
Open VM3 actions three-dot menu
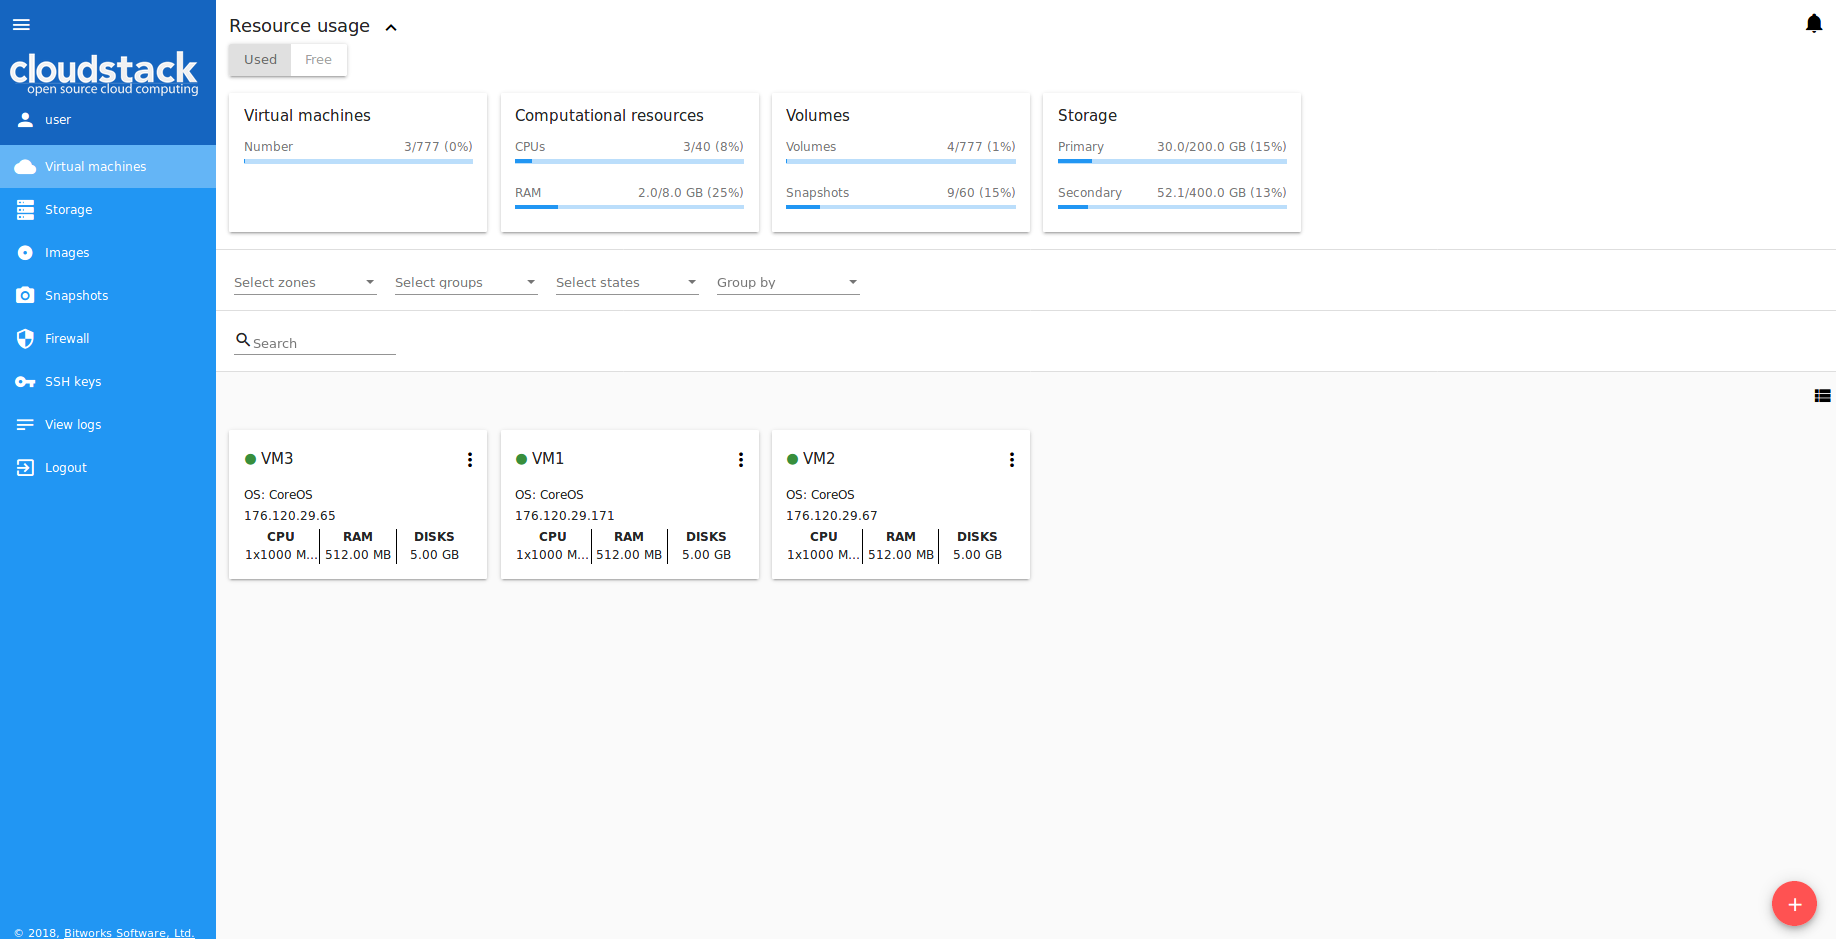click(x=469, y=460)
